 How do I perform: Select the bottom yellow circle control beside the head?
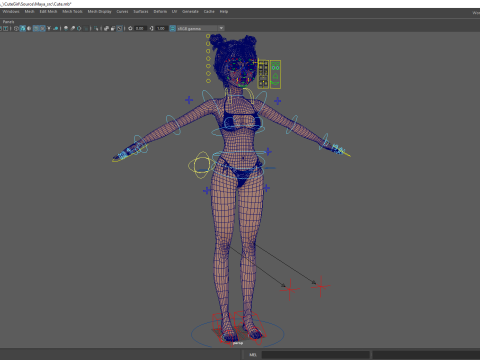pyautogui.click(x=208, y=81)
